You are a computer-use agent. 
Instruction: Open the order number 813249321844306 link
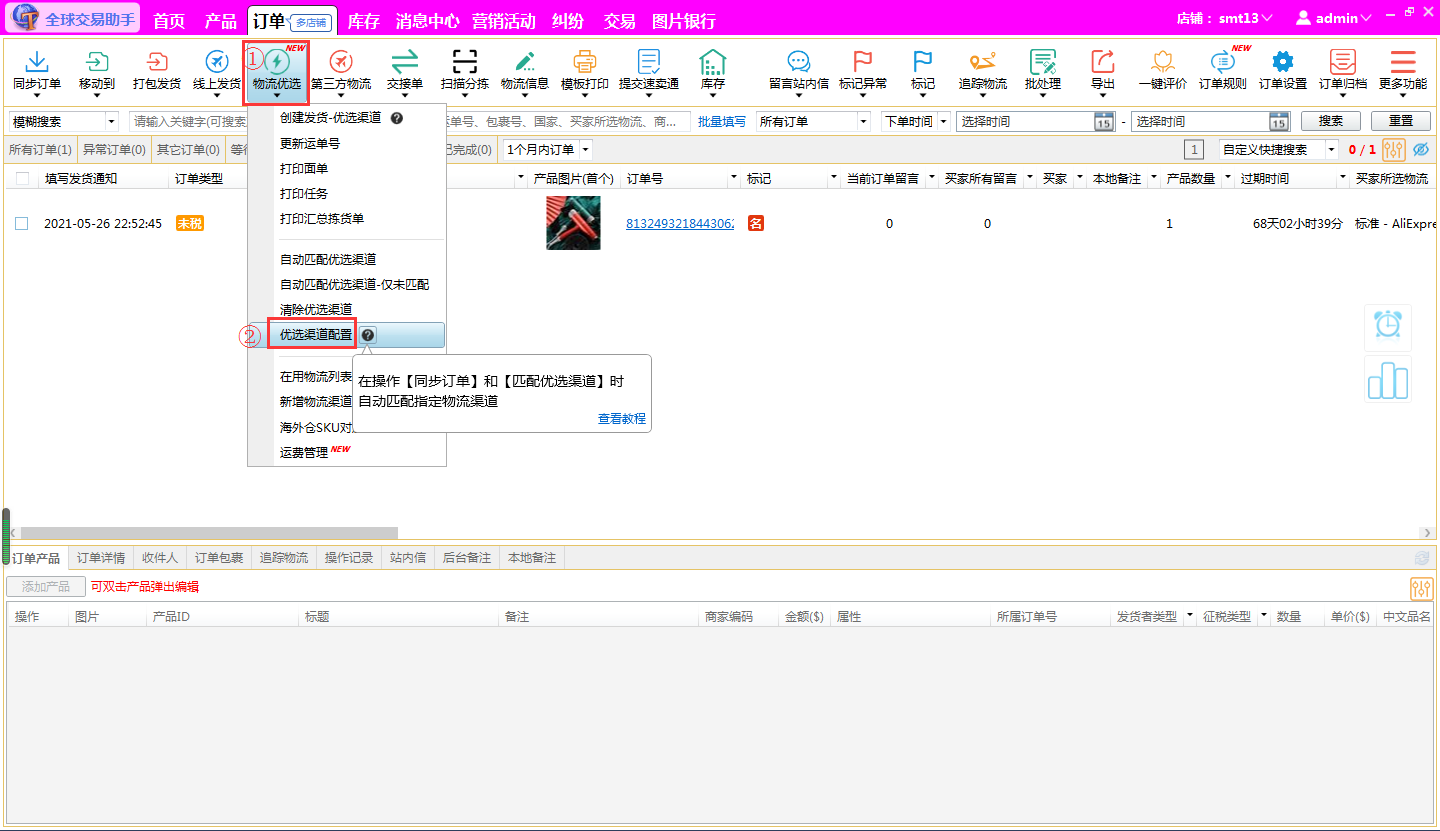pos(680,224)
